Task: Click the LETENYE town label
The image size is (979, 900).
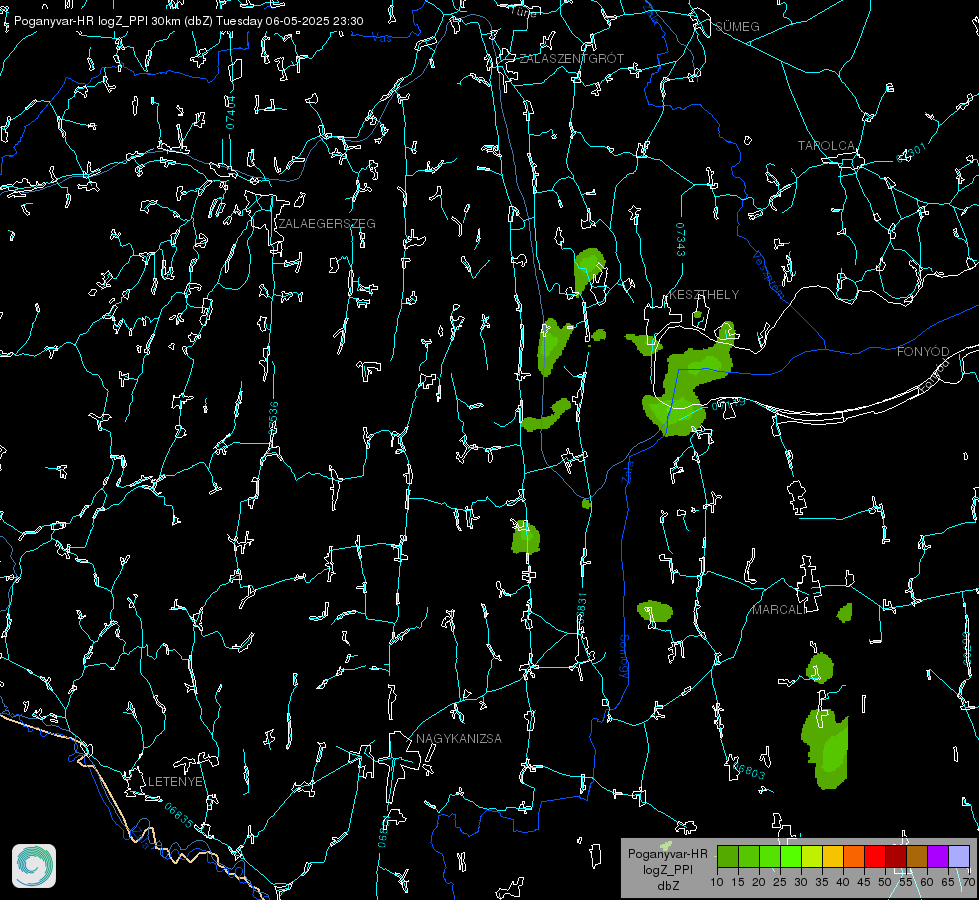Action: (175, 781)
